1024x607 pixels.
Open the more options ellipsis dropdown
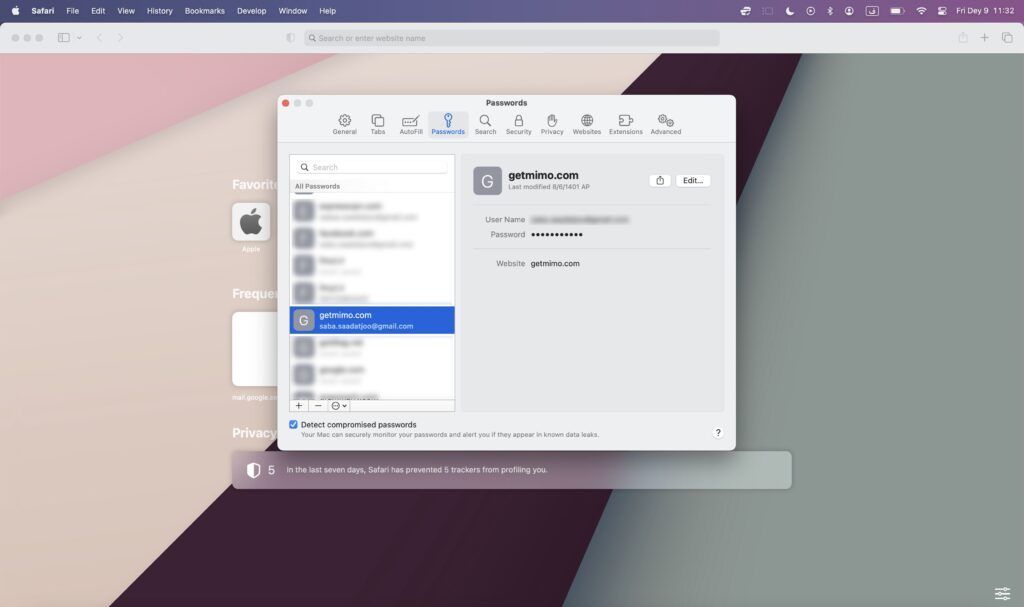[x=339, y=406]
